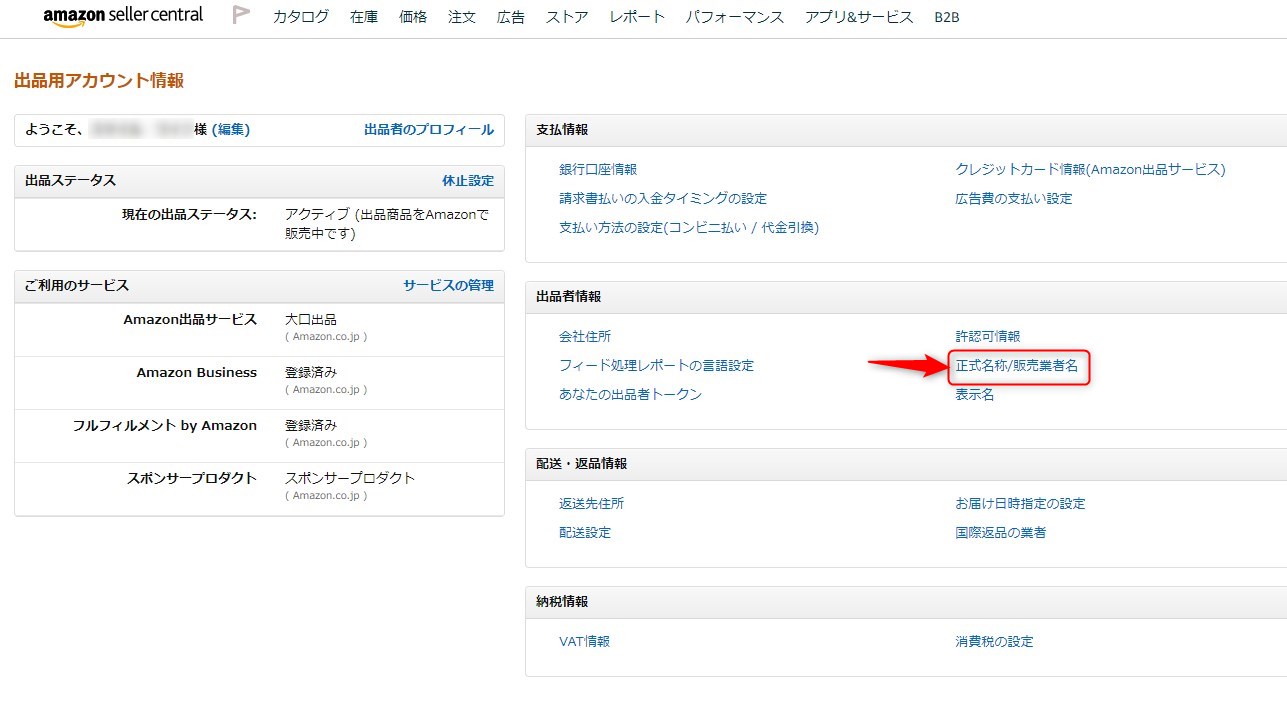This screenshot has width=1287, height=707.
Task: Open 配送設定 link
Action: click(x=585, y=532)
